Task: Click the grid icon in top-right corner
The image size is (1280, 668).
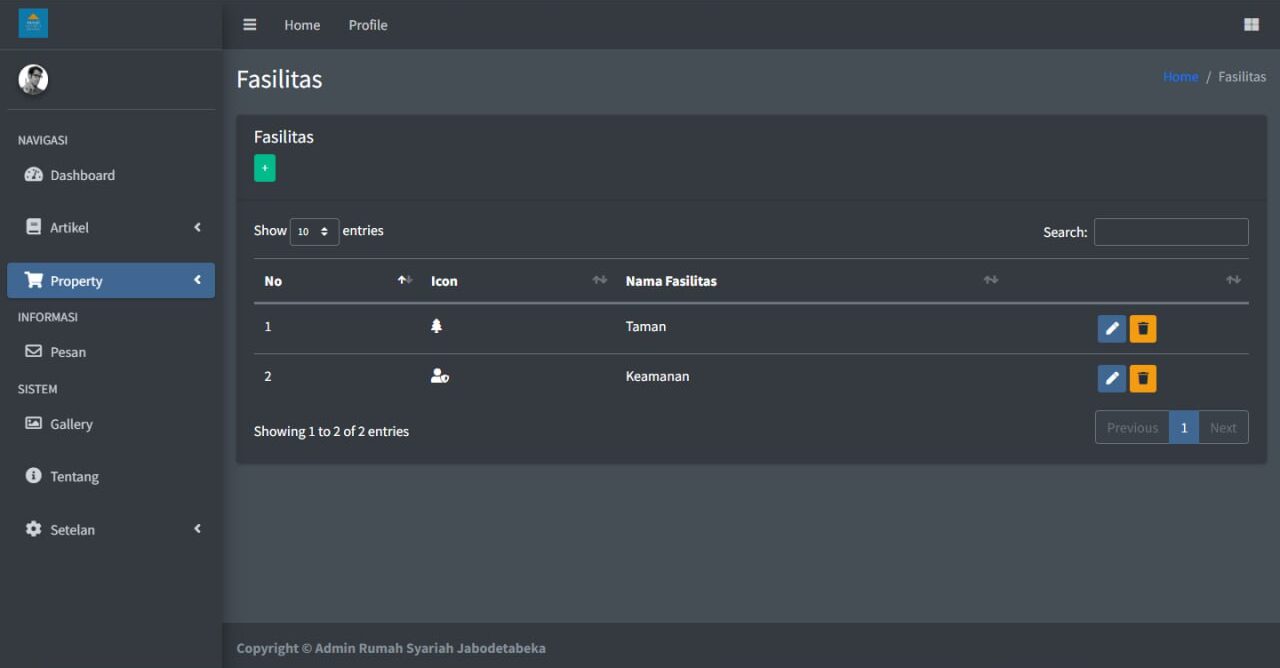Action: [1251, 25]
